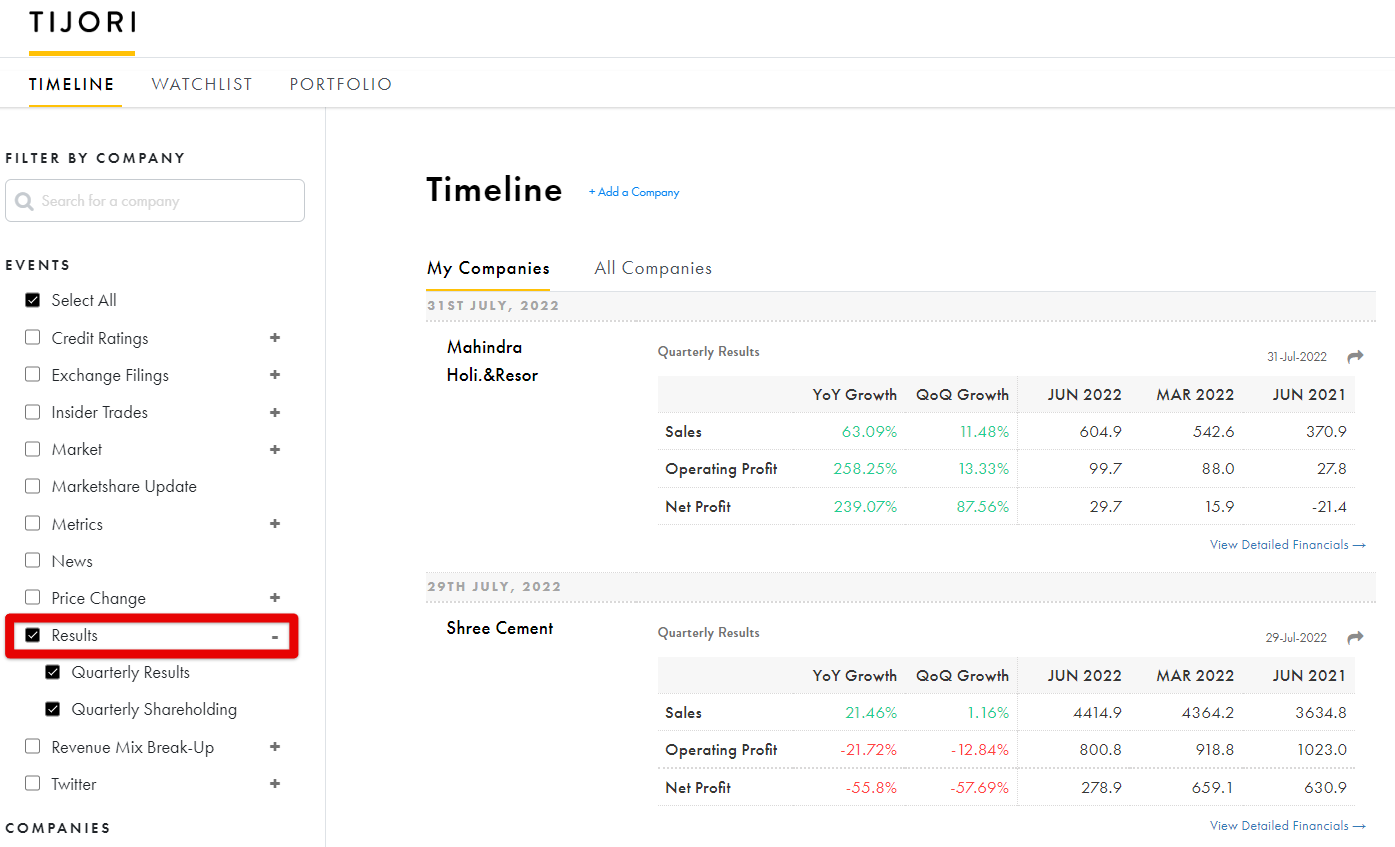This screenshot has height=847, width=1395.
Task: Click the Add a Company link
Action: click(634, 192)
